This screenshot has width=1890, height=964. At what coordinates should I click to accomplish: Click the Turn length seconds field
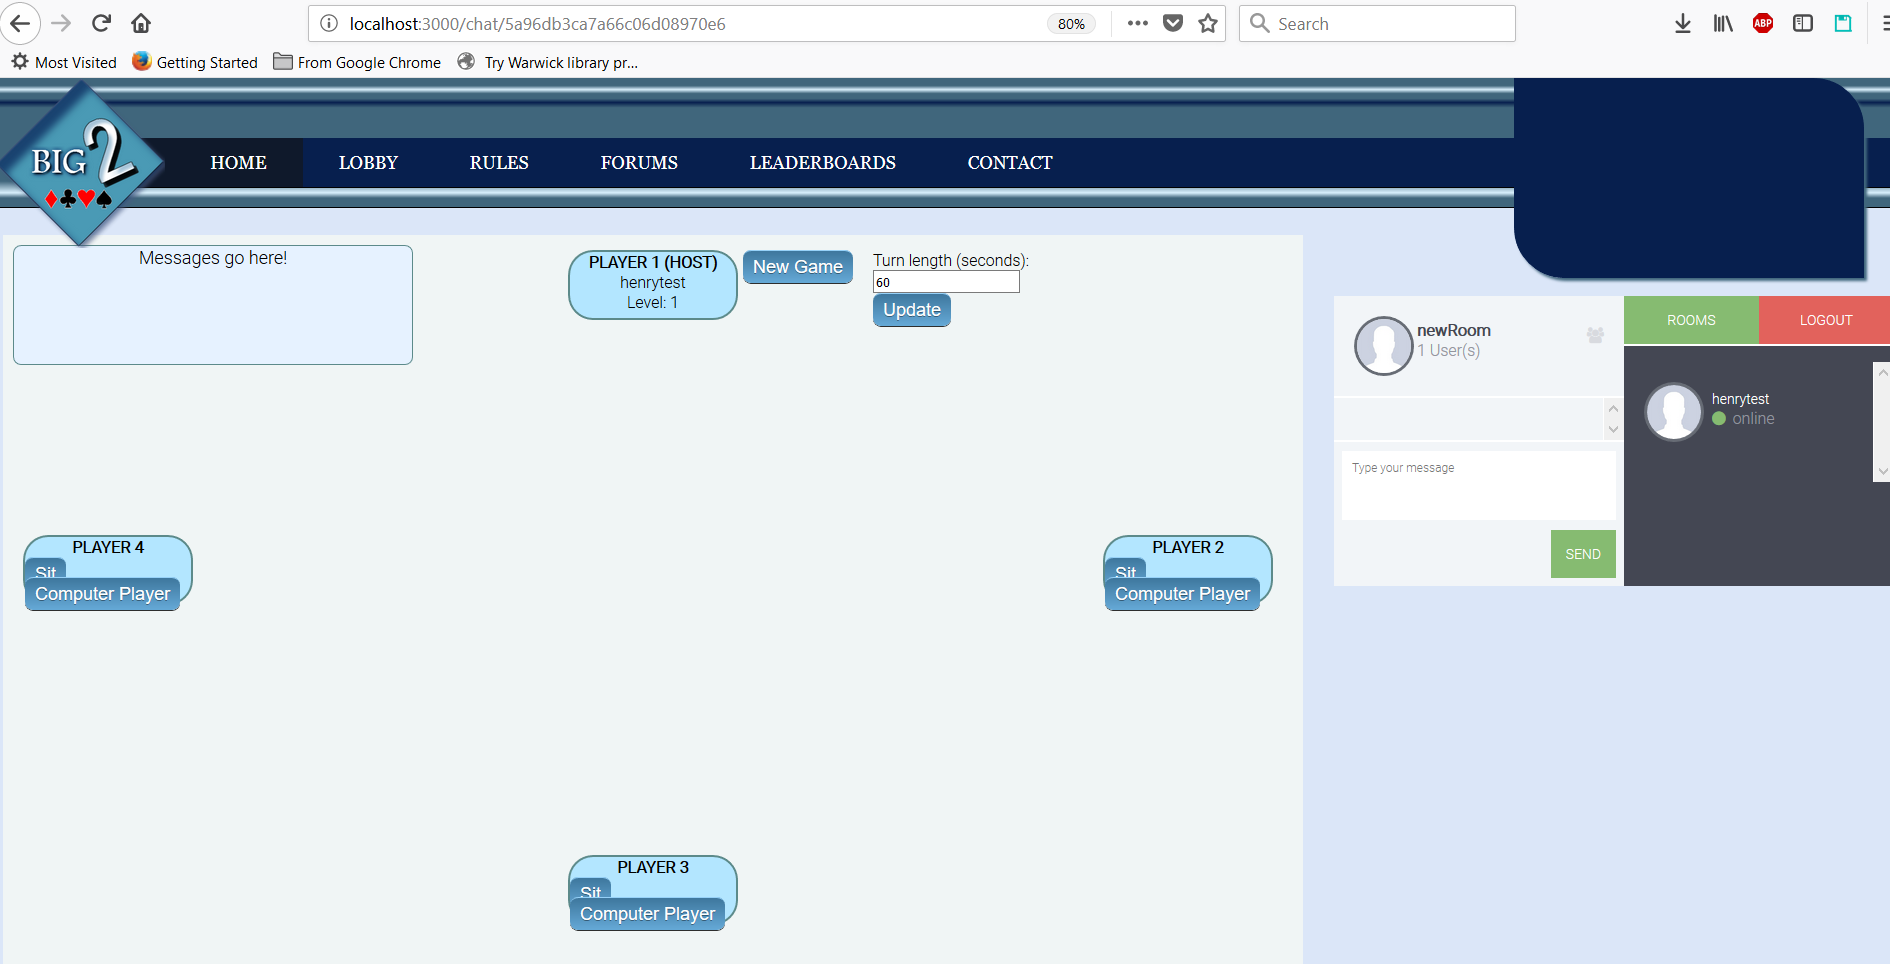pyautogui.click(x=945, y=283)
